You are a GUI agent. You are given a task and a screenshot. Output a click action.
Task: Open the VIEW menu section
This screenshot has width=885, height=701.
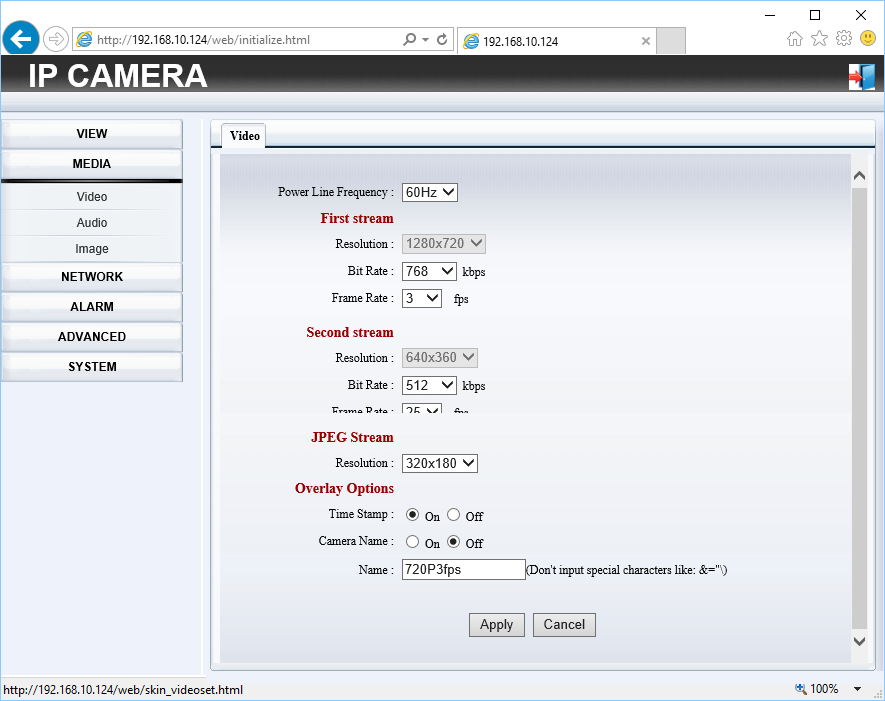click(x=92, y=134)
